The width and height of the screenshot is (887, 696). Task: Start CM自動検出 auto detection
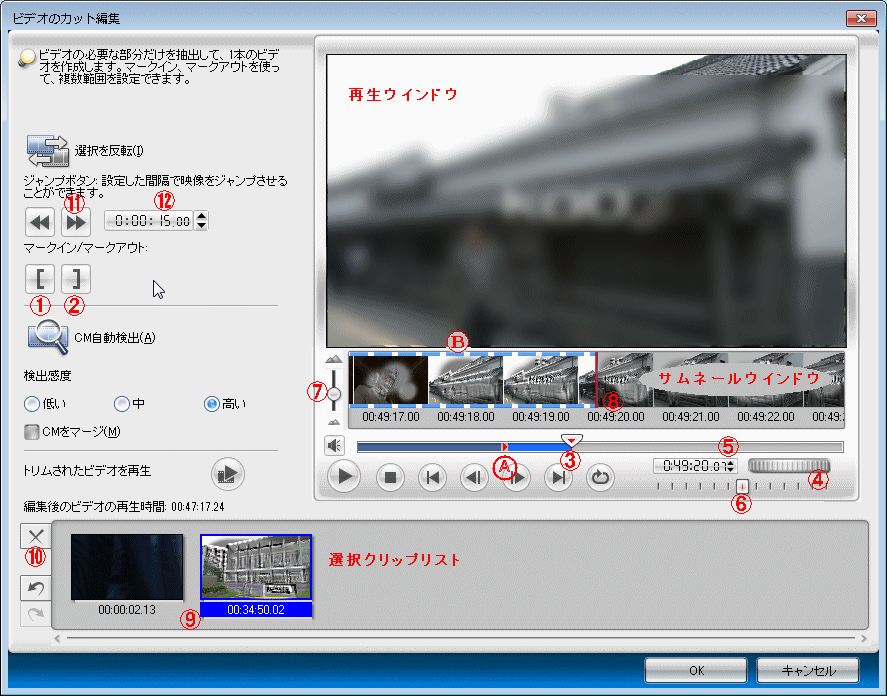pos(47,337)
